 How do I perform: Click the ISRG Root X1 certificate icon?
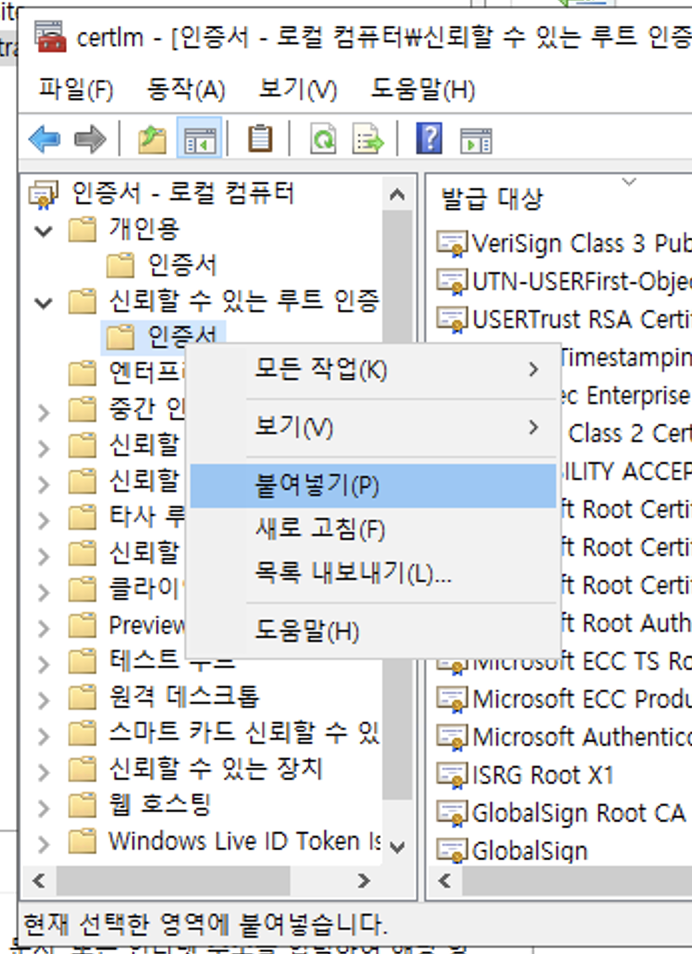pyautogui.click(x=452, y=775)
